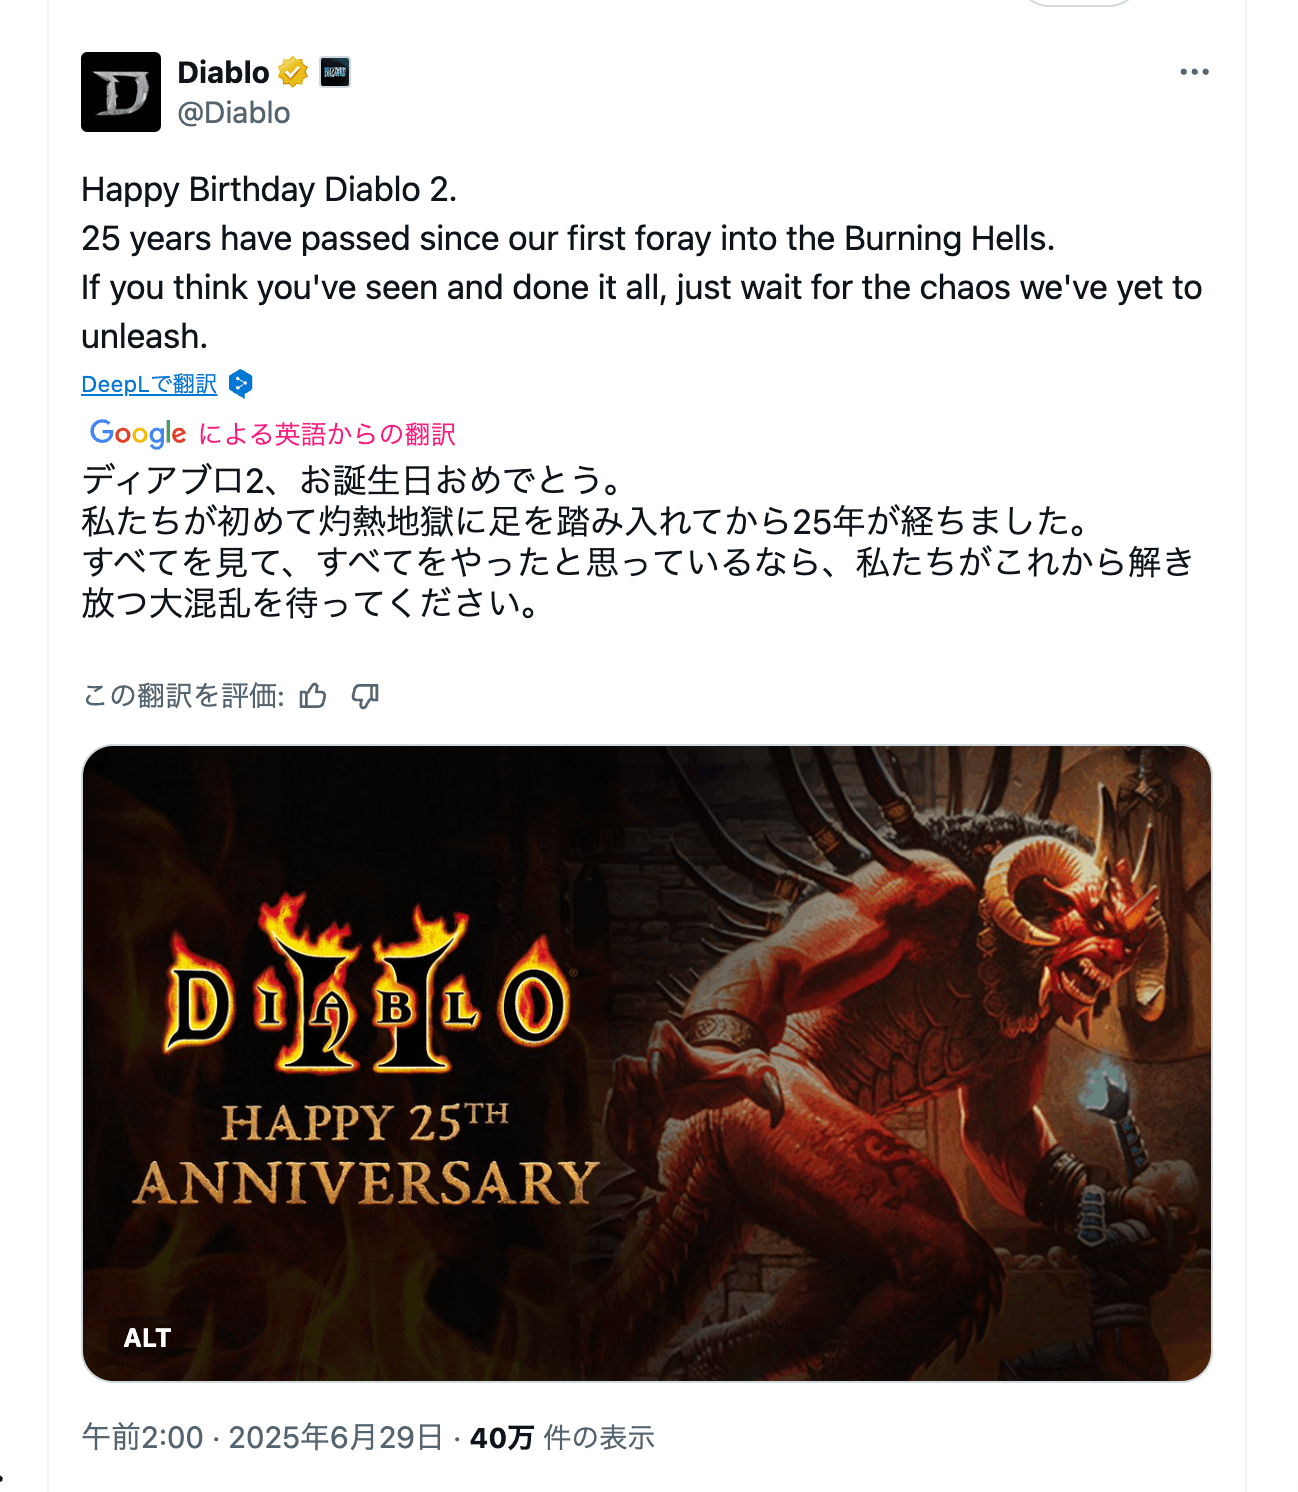Open the three-dot more options menu

coord(1194,72)
